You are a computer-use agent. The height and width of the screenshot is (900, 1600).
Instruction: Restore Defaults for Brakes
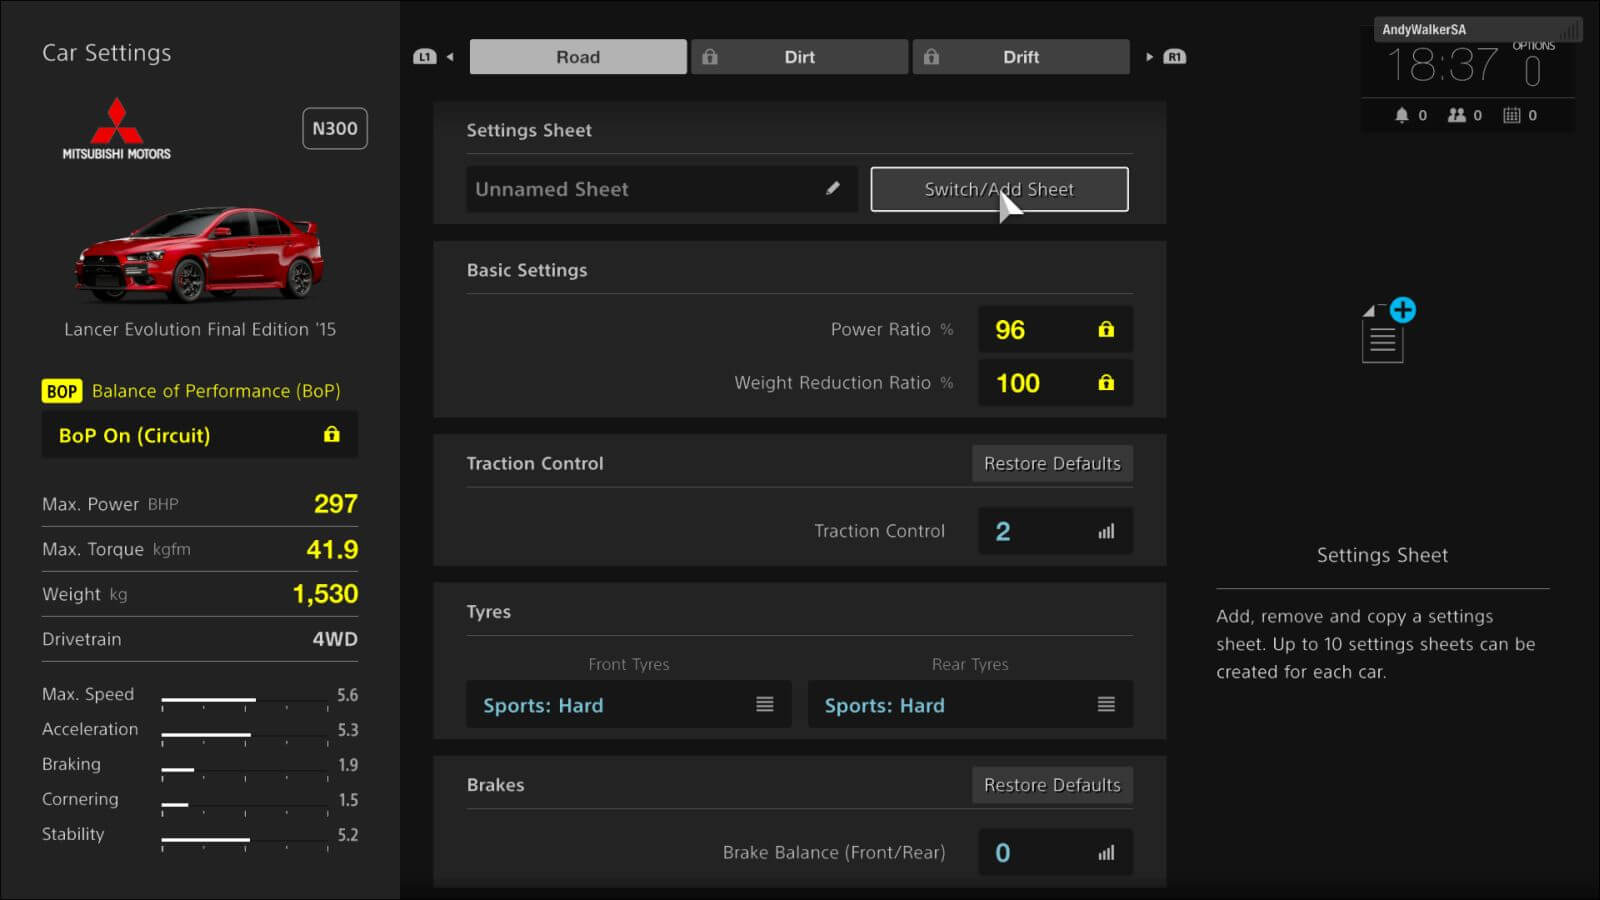(x=1052, y=785)
